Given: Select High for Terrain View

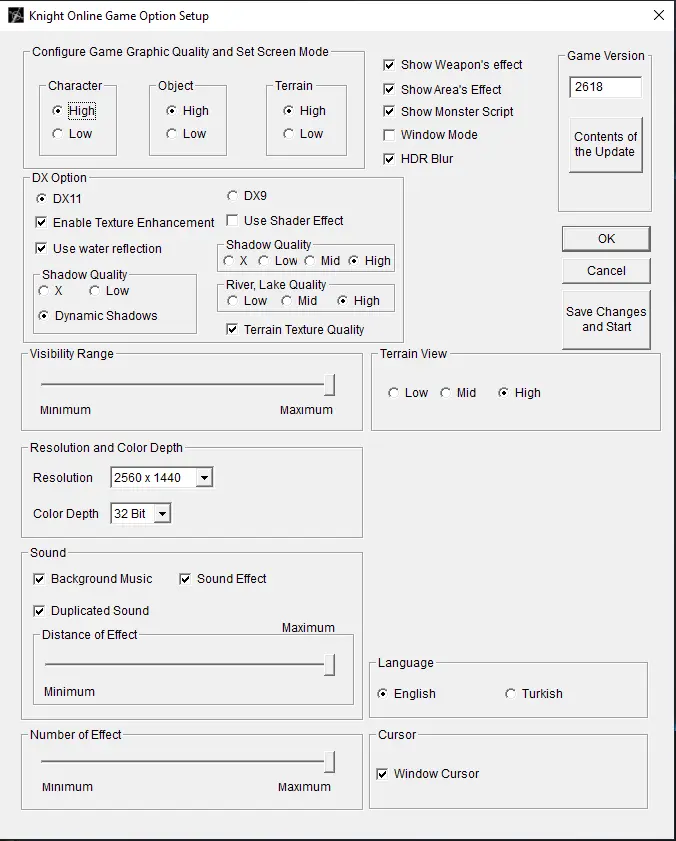Looking at the screenshot, I should 503,393.
